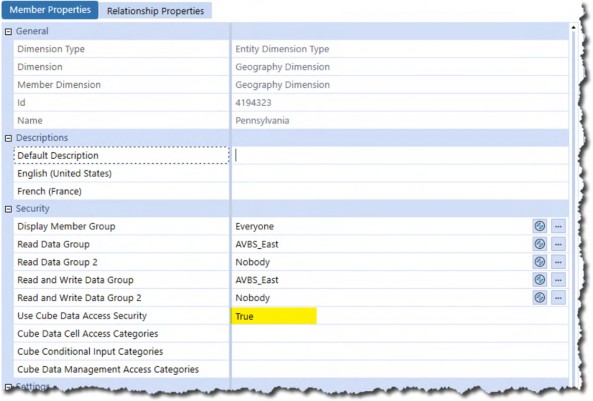
Task: Open the ellipsis browse for Read and Write Data Group 2
Action: click(x=558, y=297)
